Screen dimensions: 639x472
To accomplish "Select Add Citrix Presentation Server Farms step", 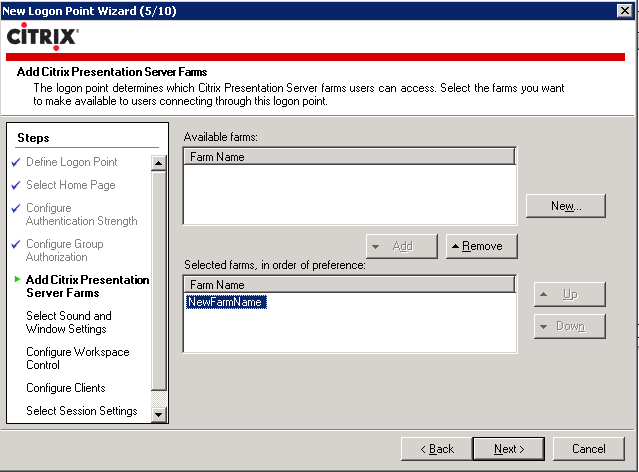I will 88,286.
